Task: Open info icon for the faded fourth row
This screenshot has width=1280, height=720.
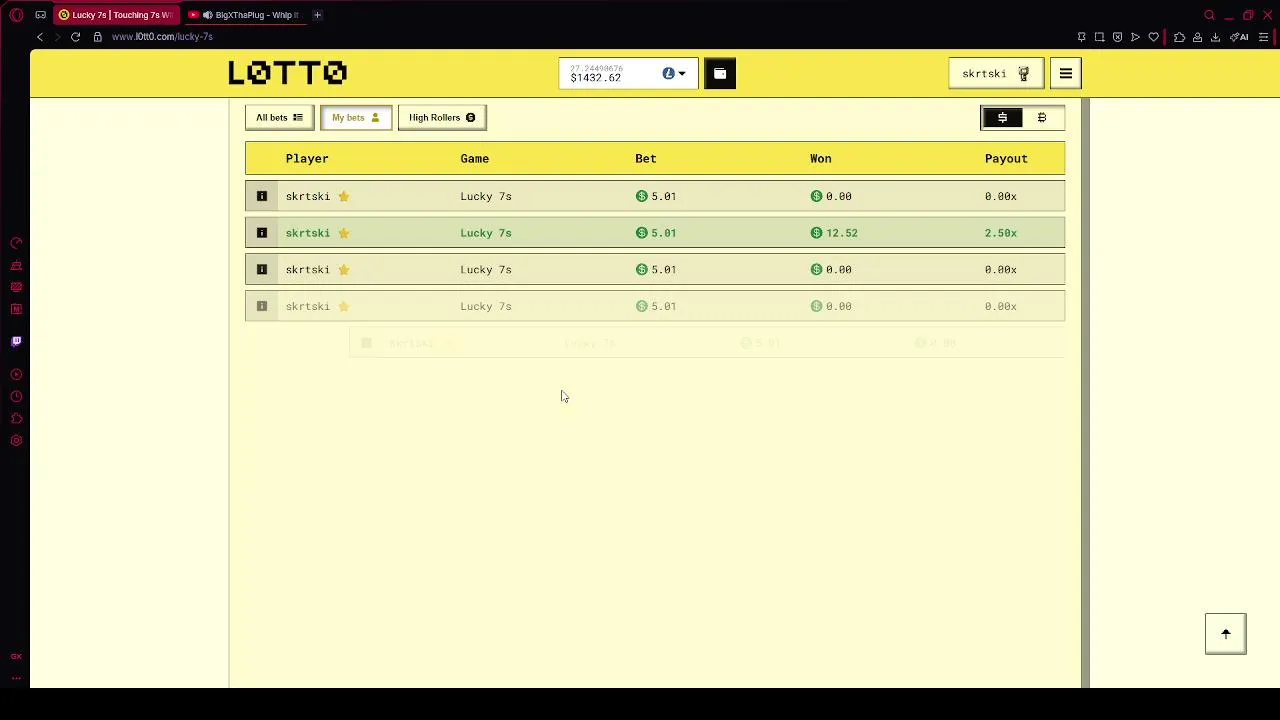Action: pos(262,306)
